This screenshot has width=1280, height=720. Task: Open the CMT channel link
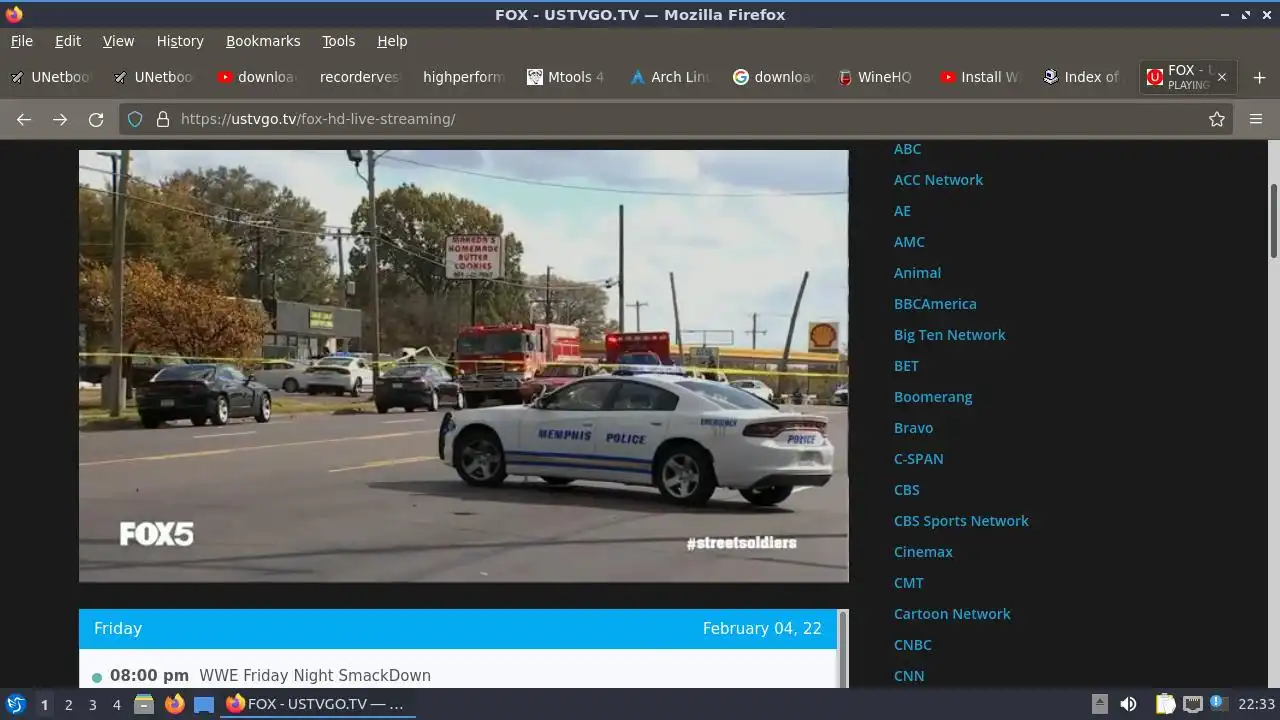pos(909,583)
